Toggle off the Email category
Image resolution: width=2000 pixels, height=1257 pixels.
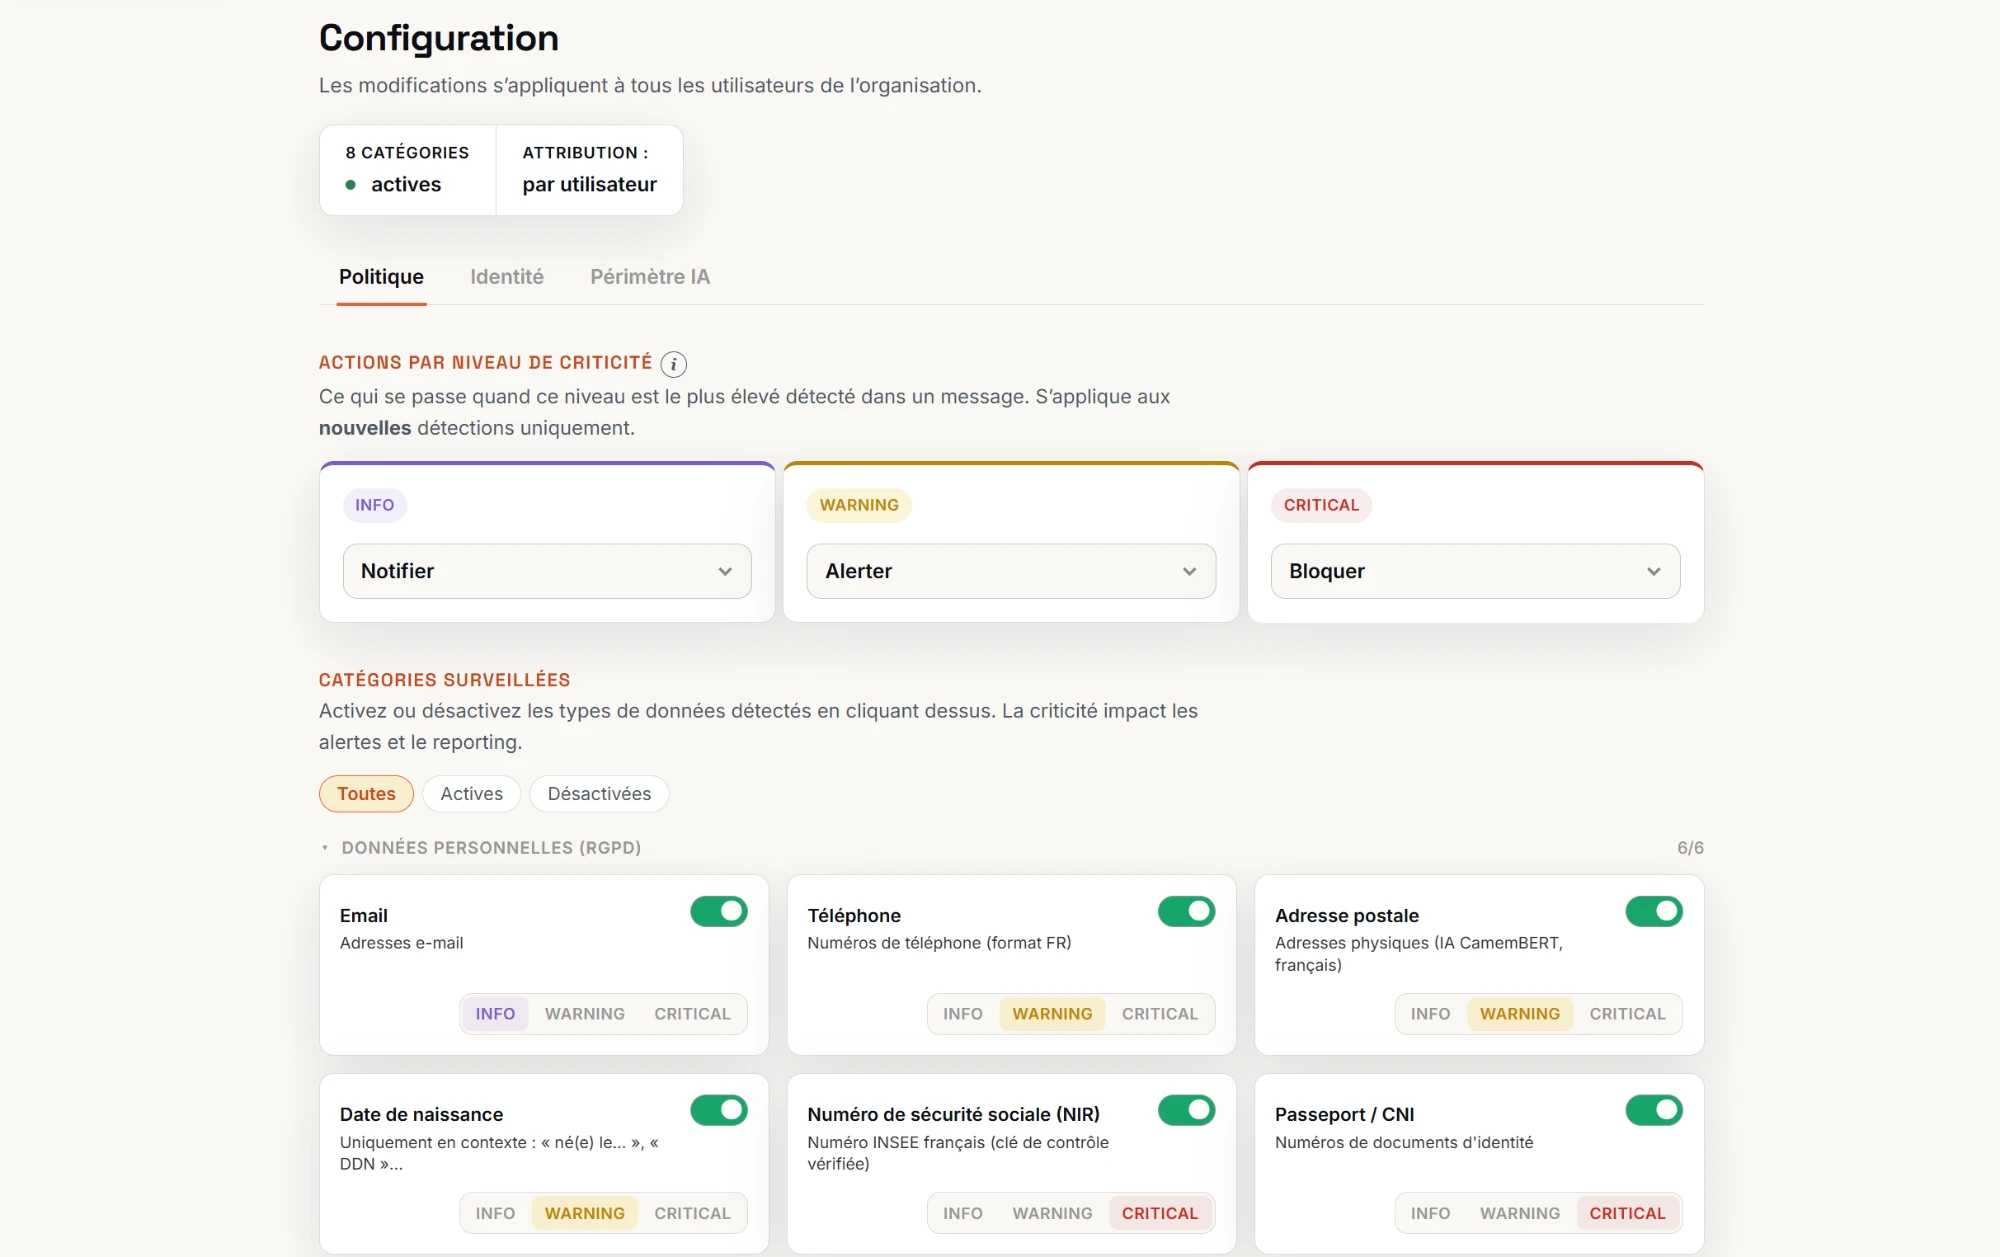click(x=719, y=911)
